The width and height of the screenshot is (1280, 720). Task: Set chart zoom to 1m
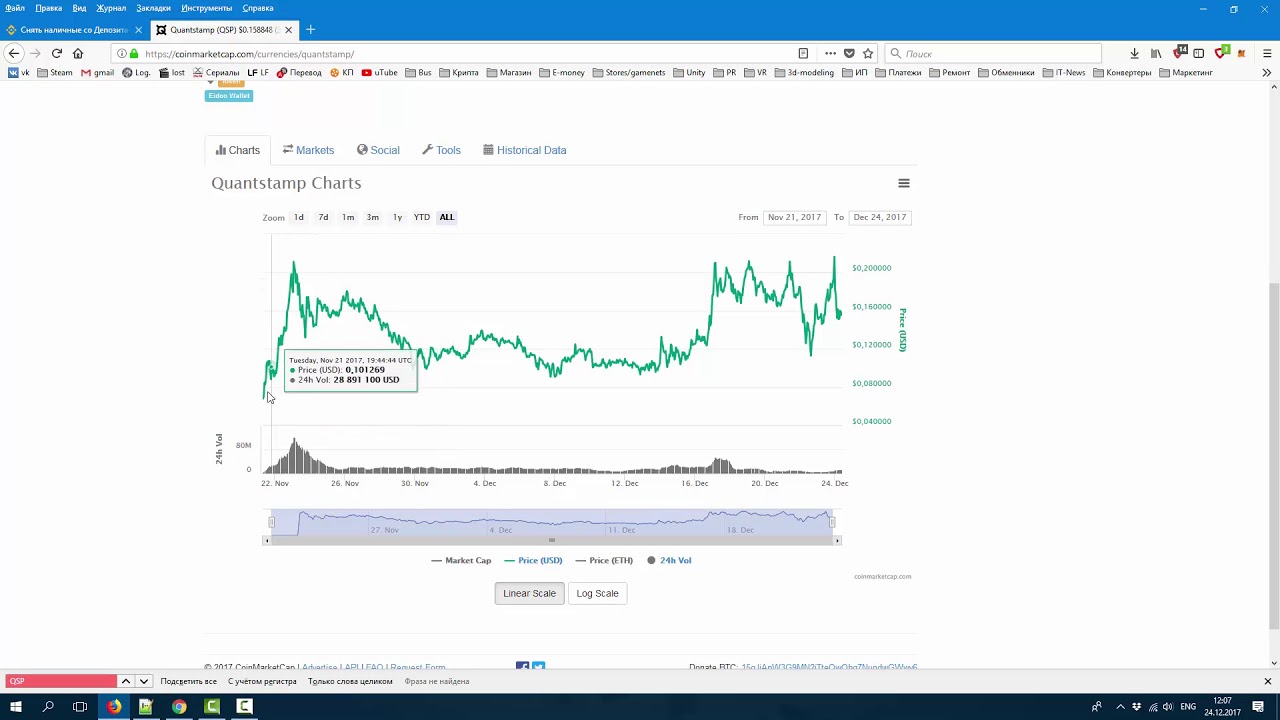(348, 217)
